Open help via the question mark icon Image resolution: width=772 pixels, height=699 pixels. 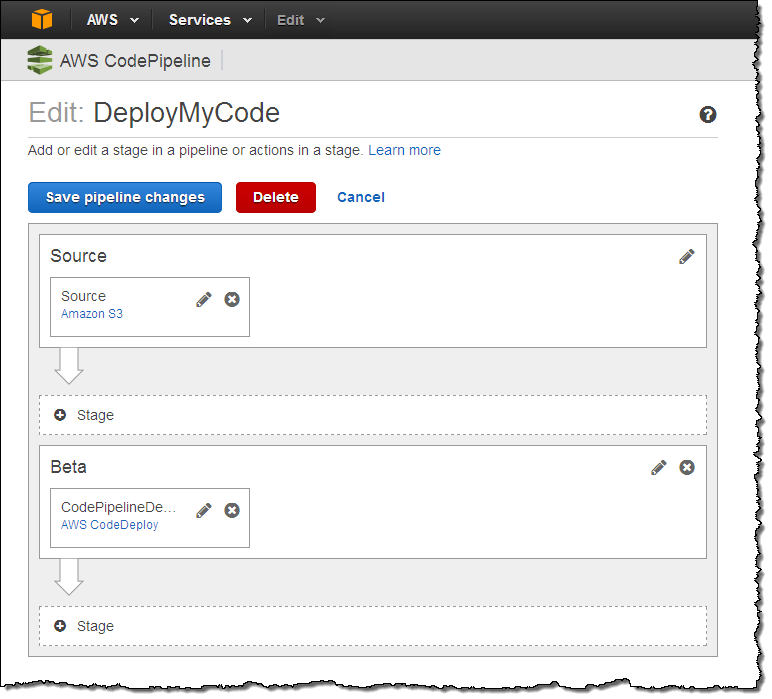(708, 115)
